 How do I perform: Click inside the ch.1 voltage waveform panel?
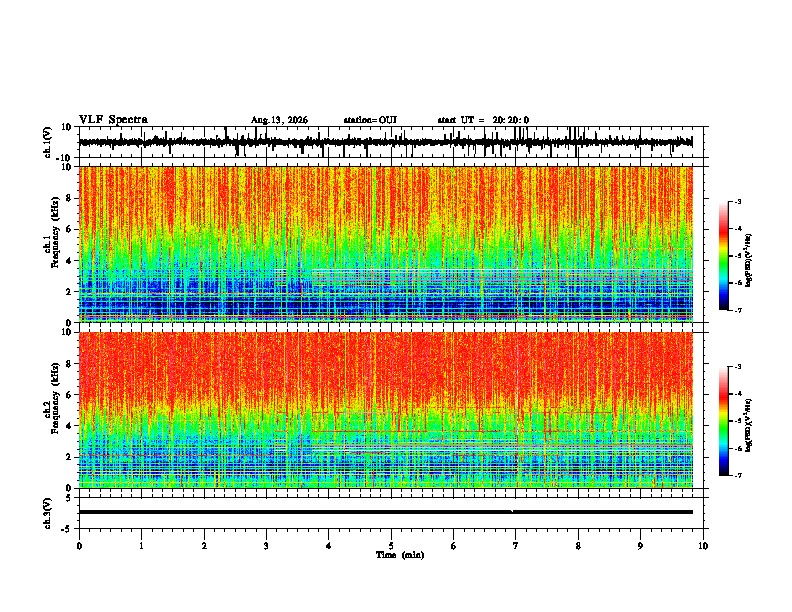coord(393,142)
